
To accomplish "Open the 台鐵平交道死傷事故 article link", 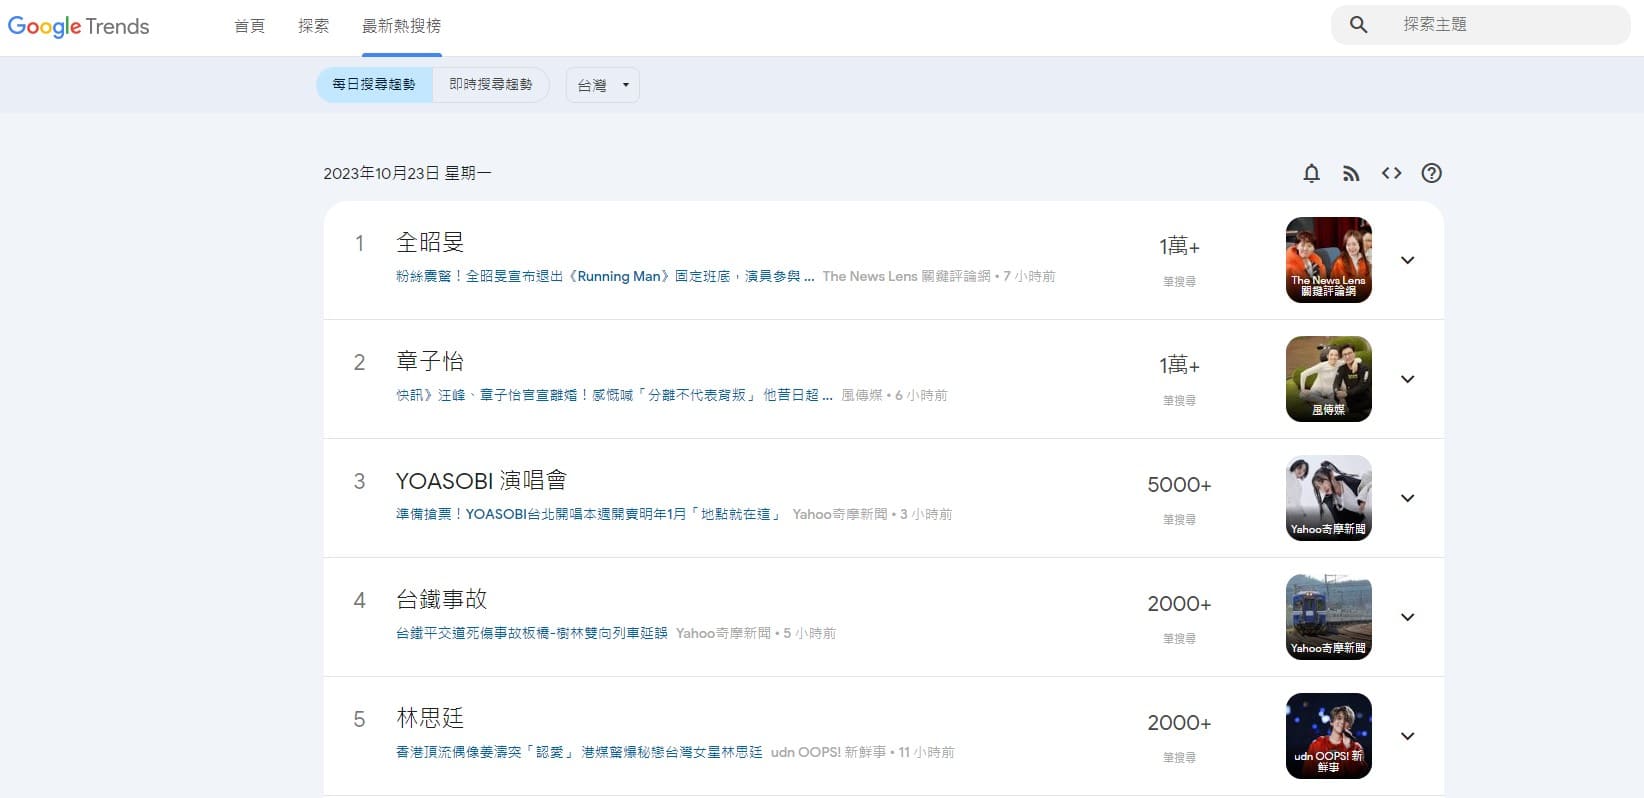I will [531, 634].
